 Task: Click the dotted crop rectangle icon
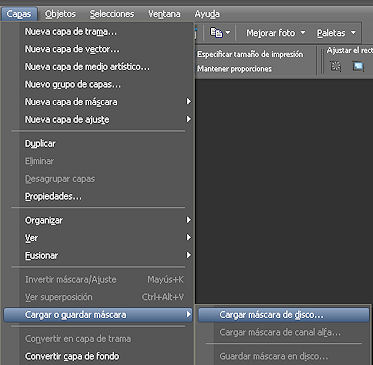(x=335, y=66)
